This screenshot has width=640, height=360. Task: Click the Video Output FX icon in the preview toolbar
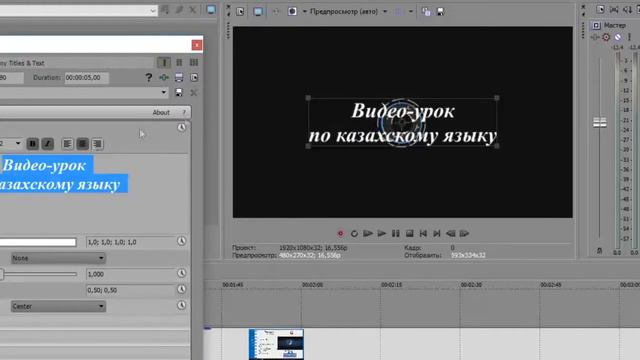(276, 11)
